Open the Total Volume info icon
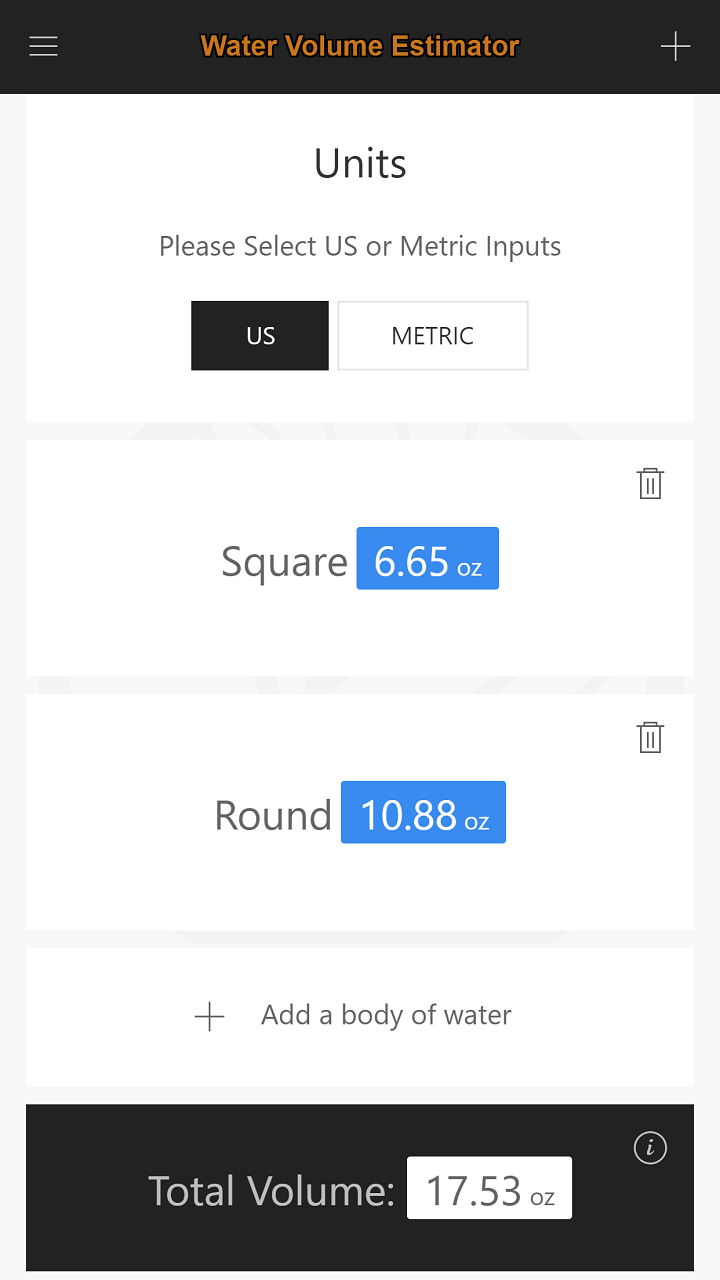The image size is (720, 1280). pyautogui.click(x=650, y=1148)
